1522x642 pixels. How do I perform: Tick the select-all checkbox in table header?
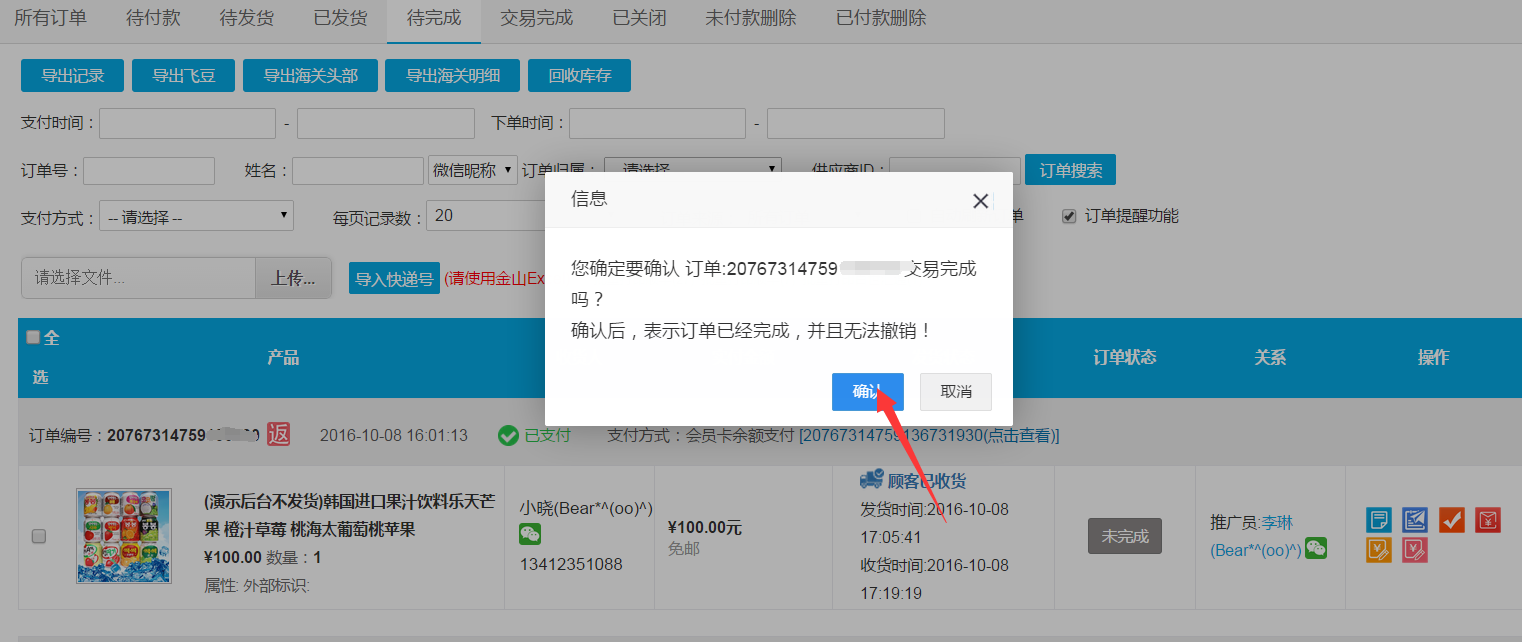pyautogui.click(x=33, y=338)
